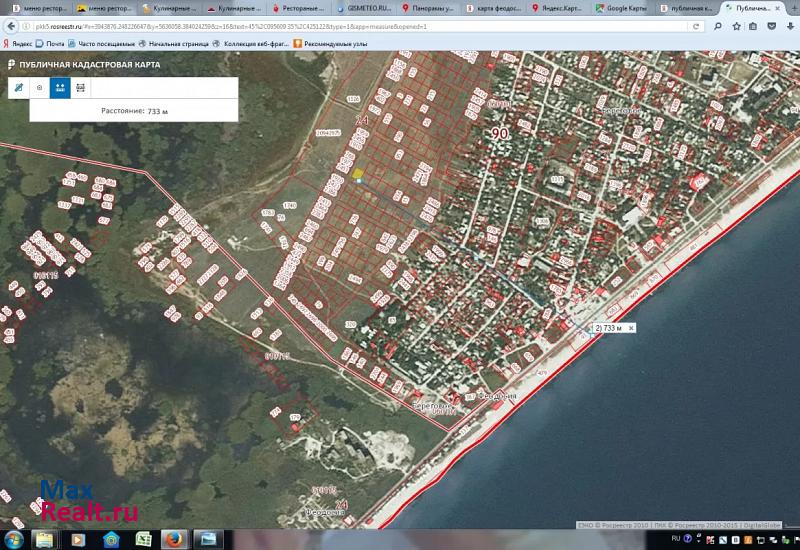Image resolution: width=800 pixels, height=550 pixels.
Task: Toggle the active distance measurement tool
Action: click(x=60, y=87)
